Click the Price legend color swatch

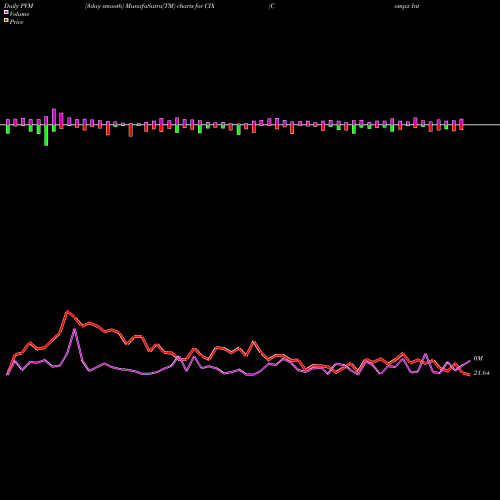coord(6,21)
